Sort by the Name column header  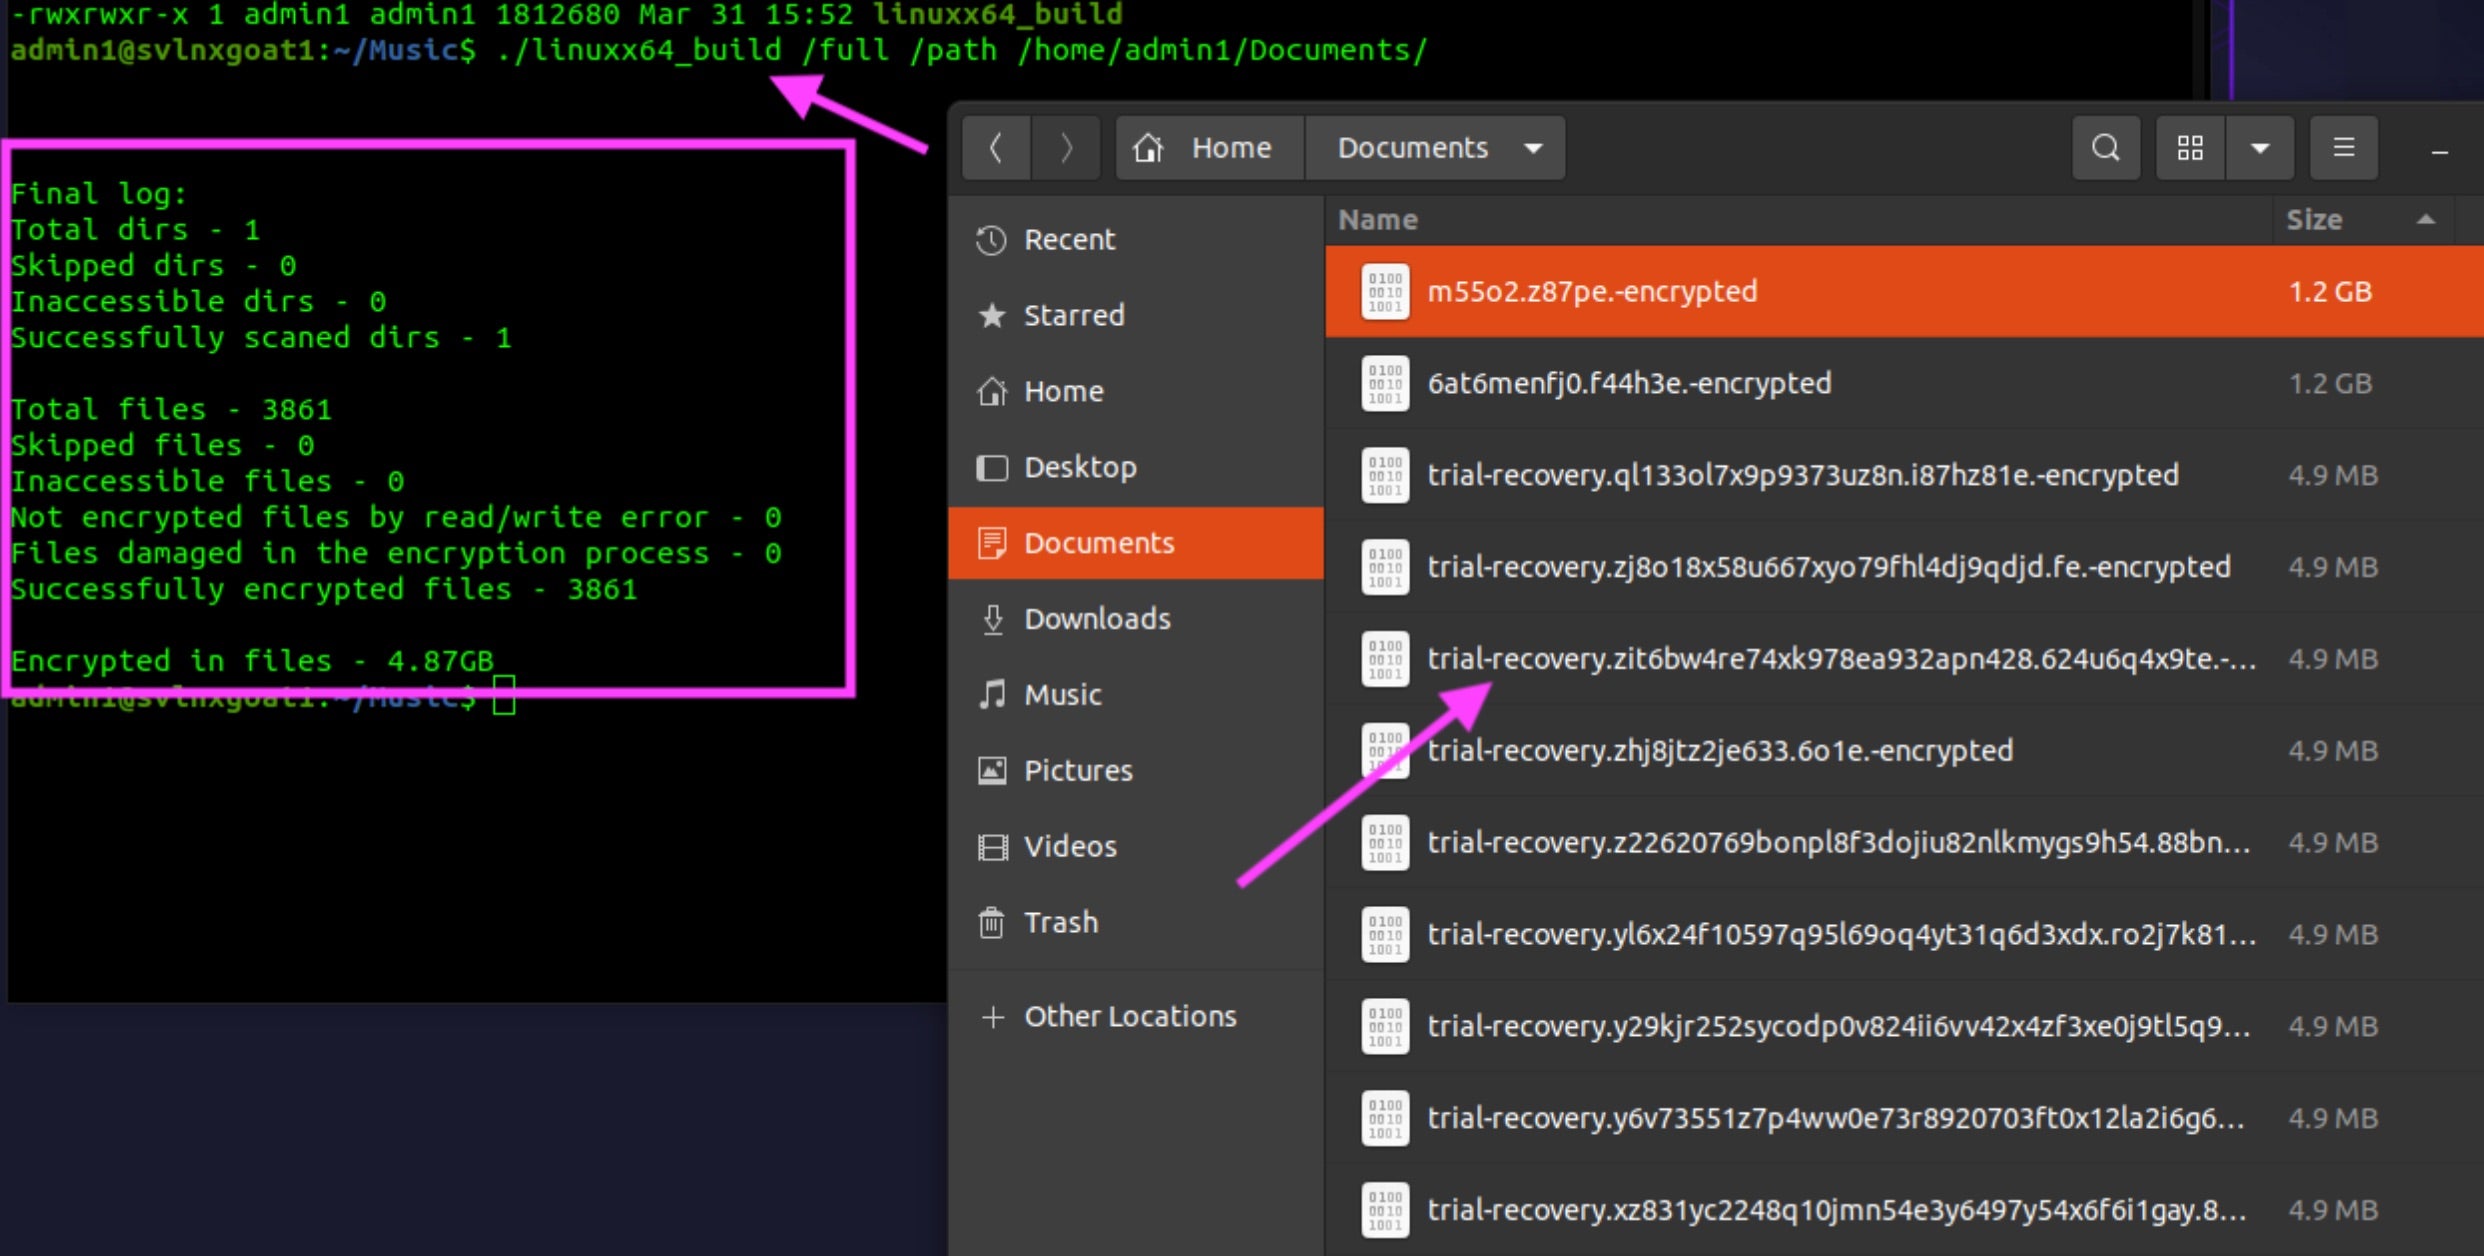tap(1378, 220)
